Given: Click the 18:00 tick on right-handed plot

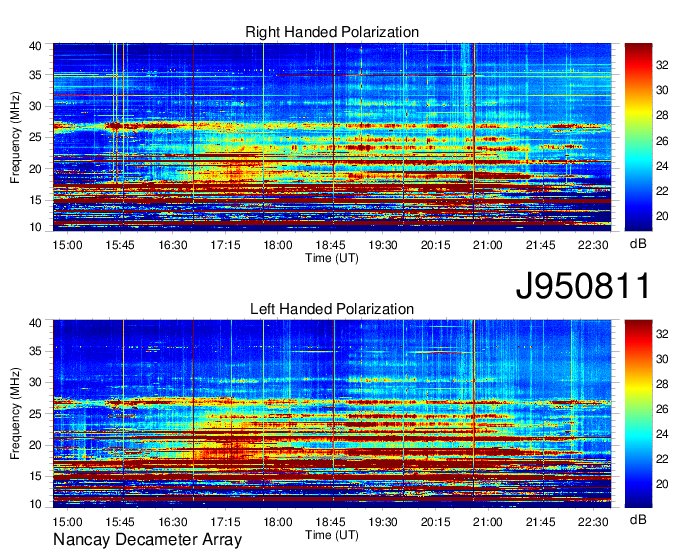Looking at the screenshot, I should pyautogui.click(x=278, y=245).
